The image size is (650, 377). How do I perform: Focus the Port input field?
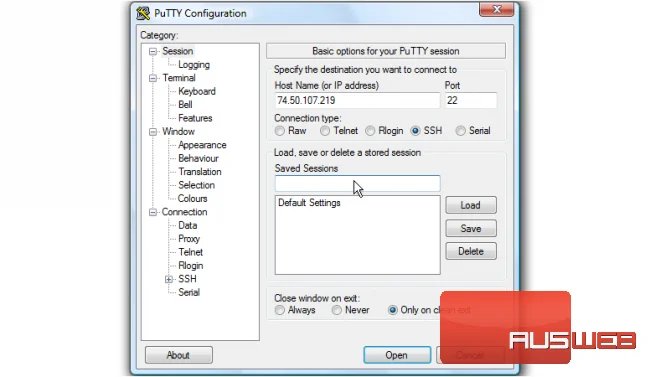tap(471, 100)
